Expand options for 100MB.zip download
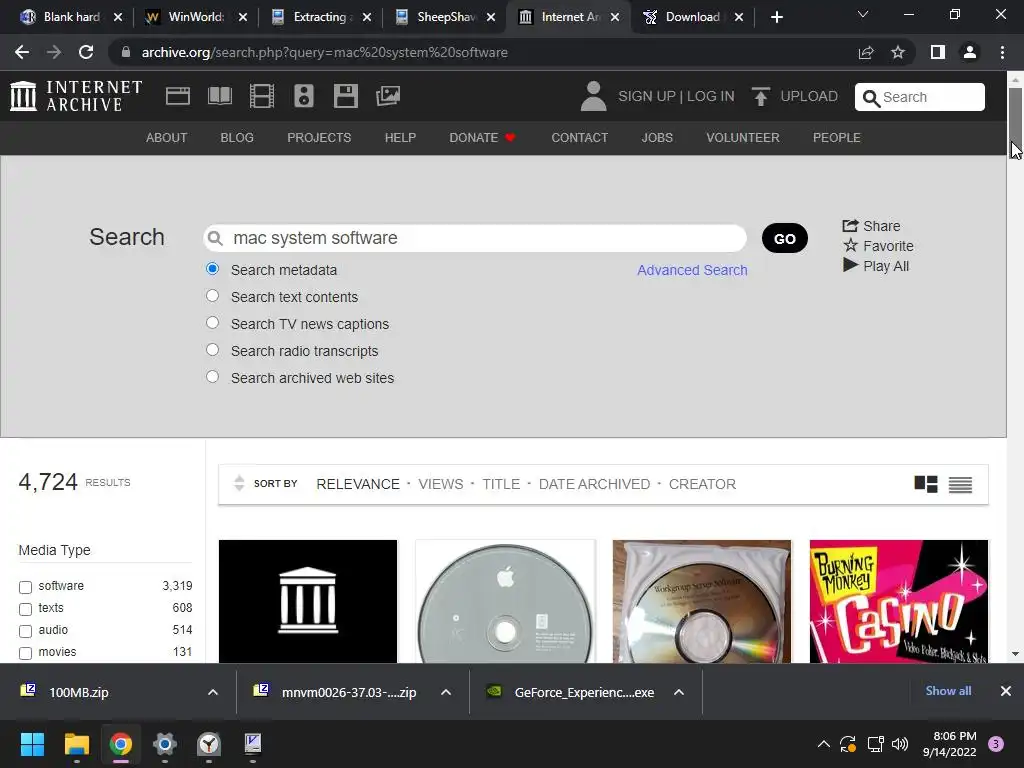Viewport: 1024px width, 768px height. click(x=213, y=692)
